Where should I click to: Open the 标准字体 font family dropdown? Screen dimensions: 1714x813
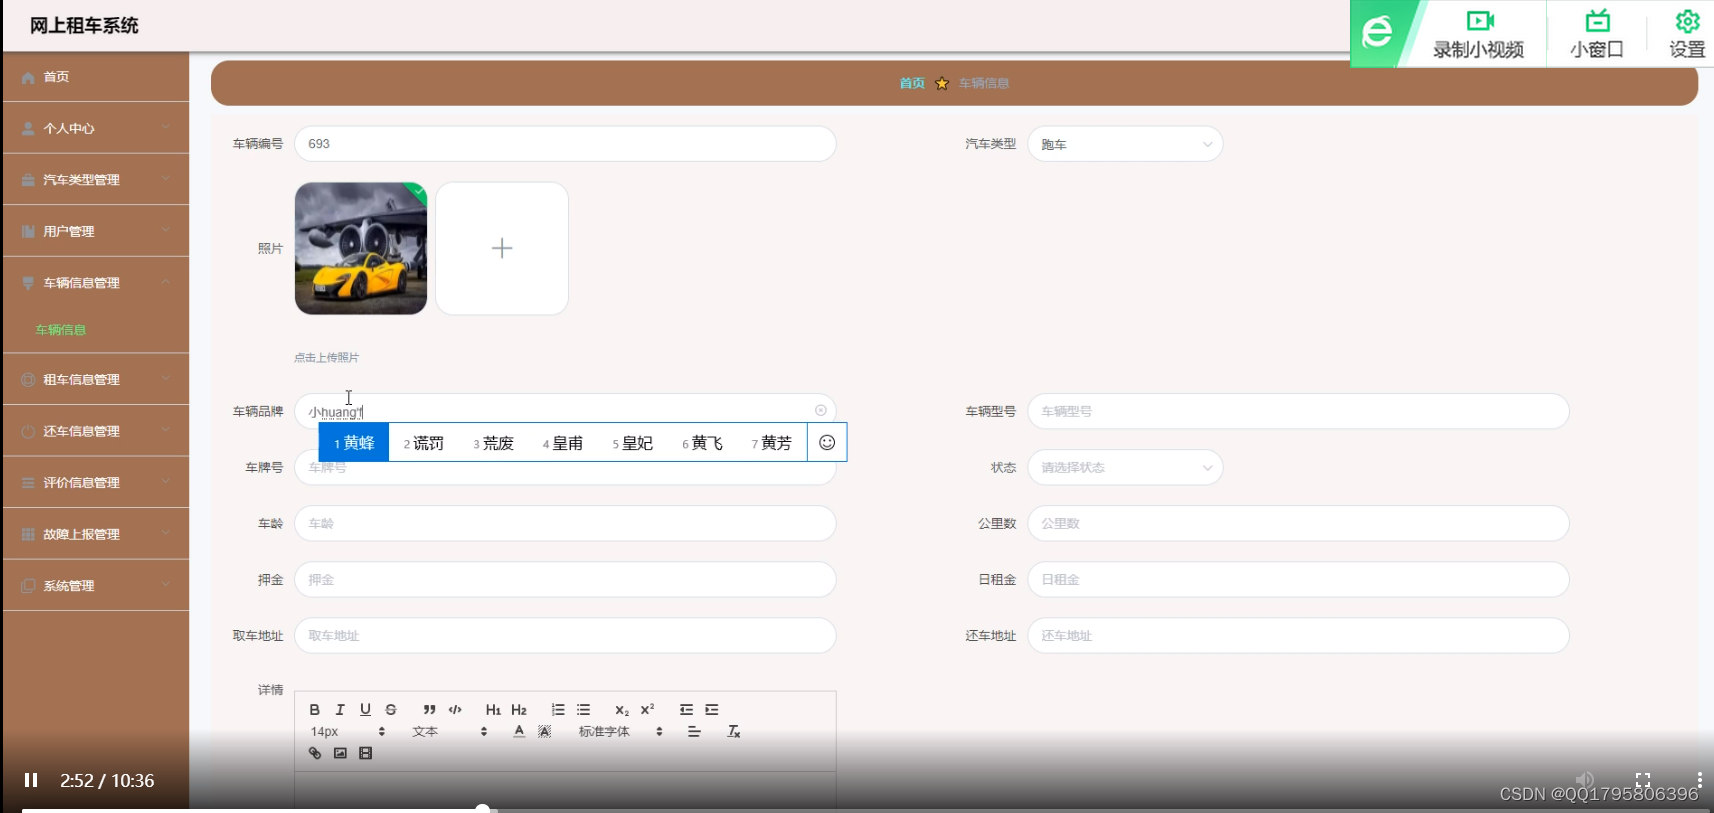pos(621,732)
